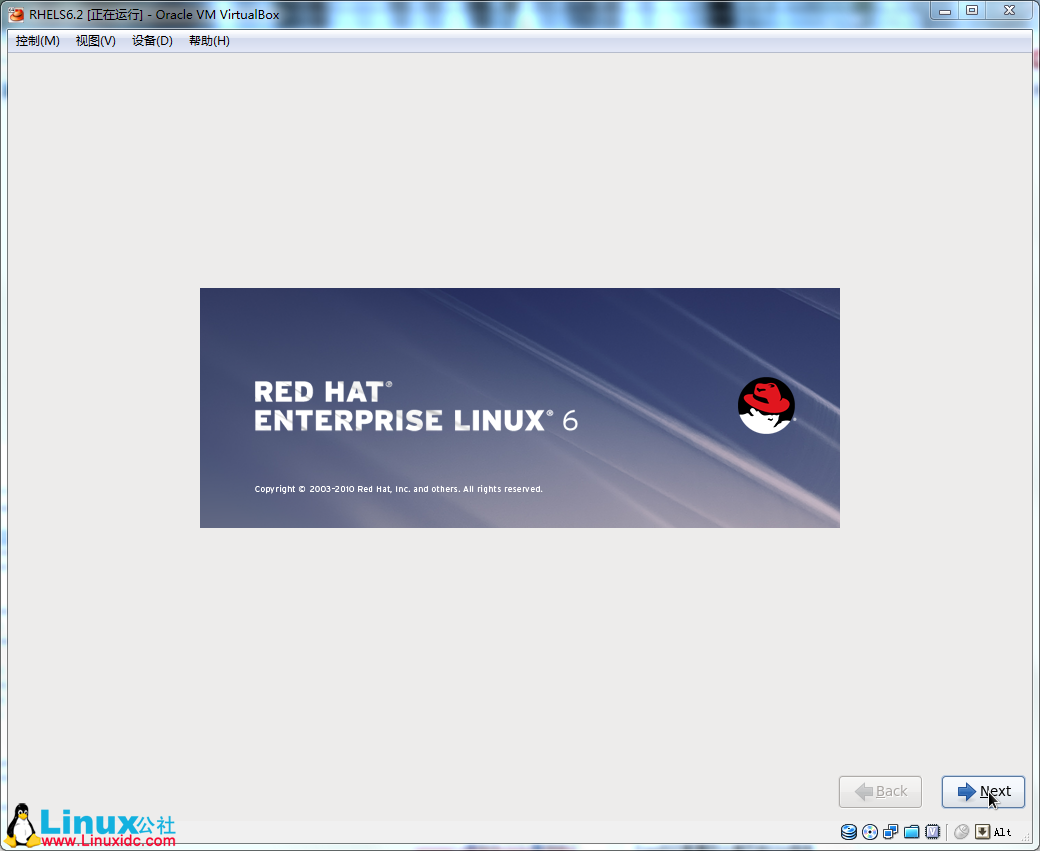
Task: Click the window resize grip in status bar
Action: [1025, 838]
